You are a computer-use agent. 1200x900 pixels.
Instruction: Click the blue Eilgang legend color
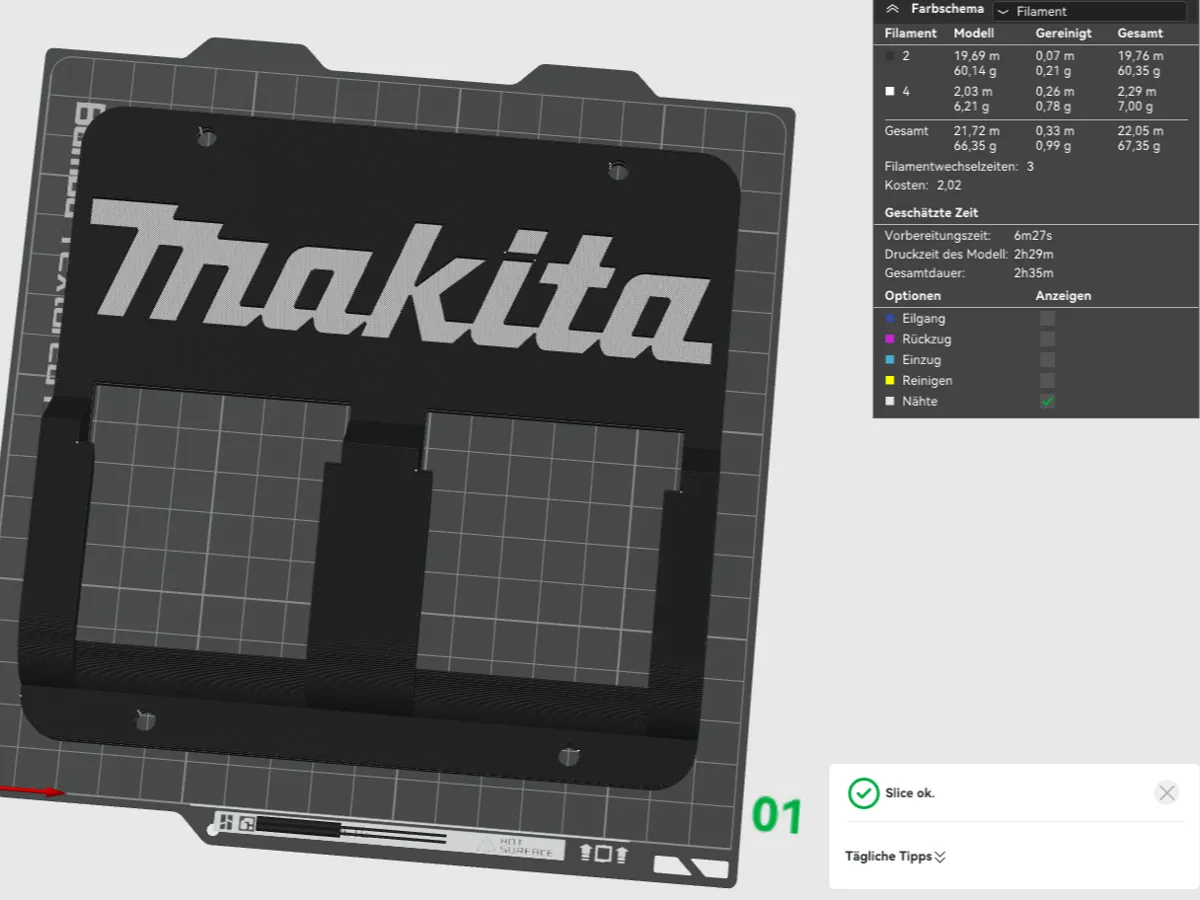tap(890, 318)
